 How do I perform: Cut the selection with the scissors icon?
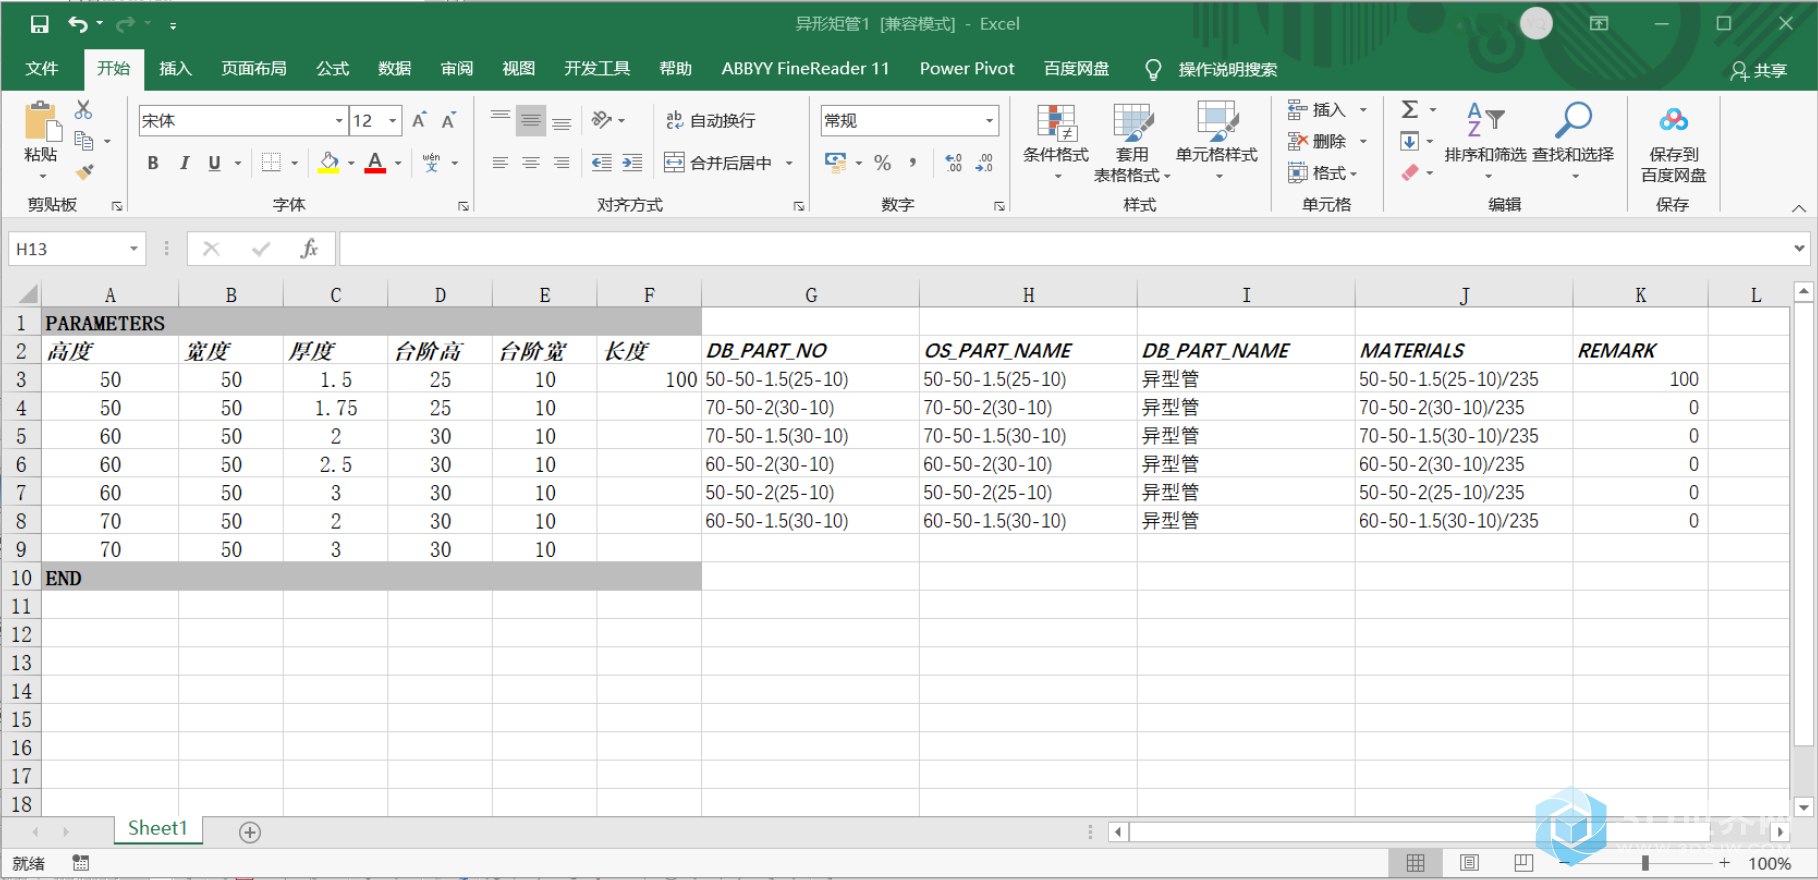click(84, 110)
